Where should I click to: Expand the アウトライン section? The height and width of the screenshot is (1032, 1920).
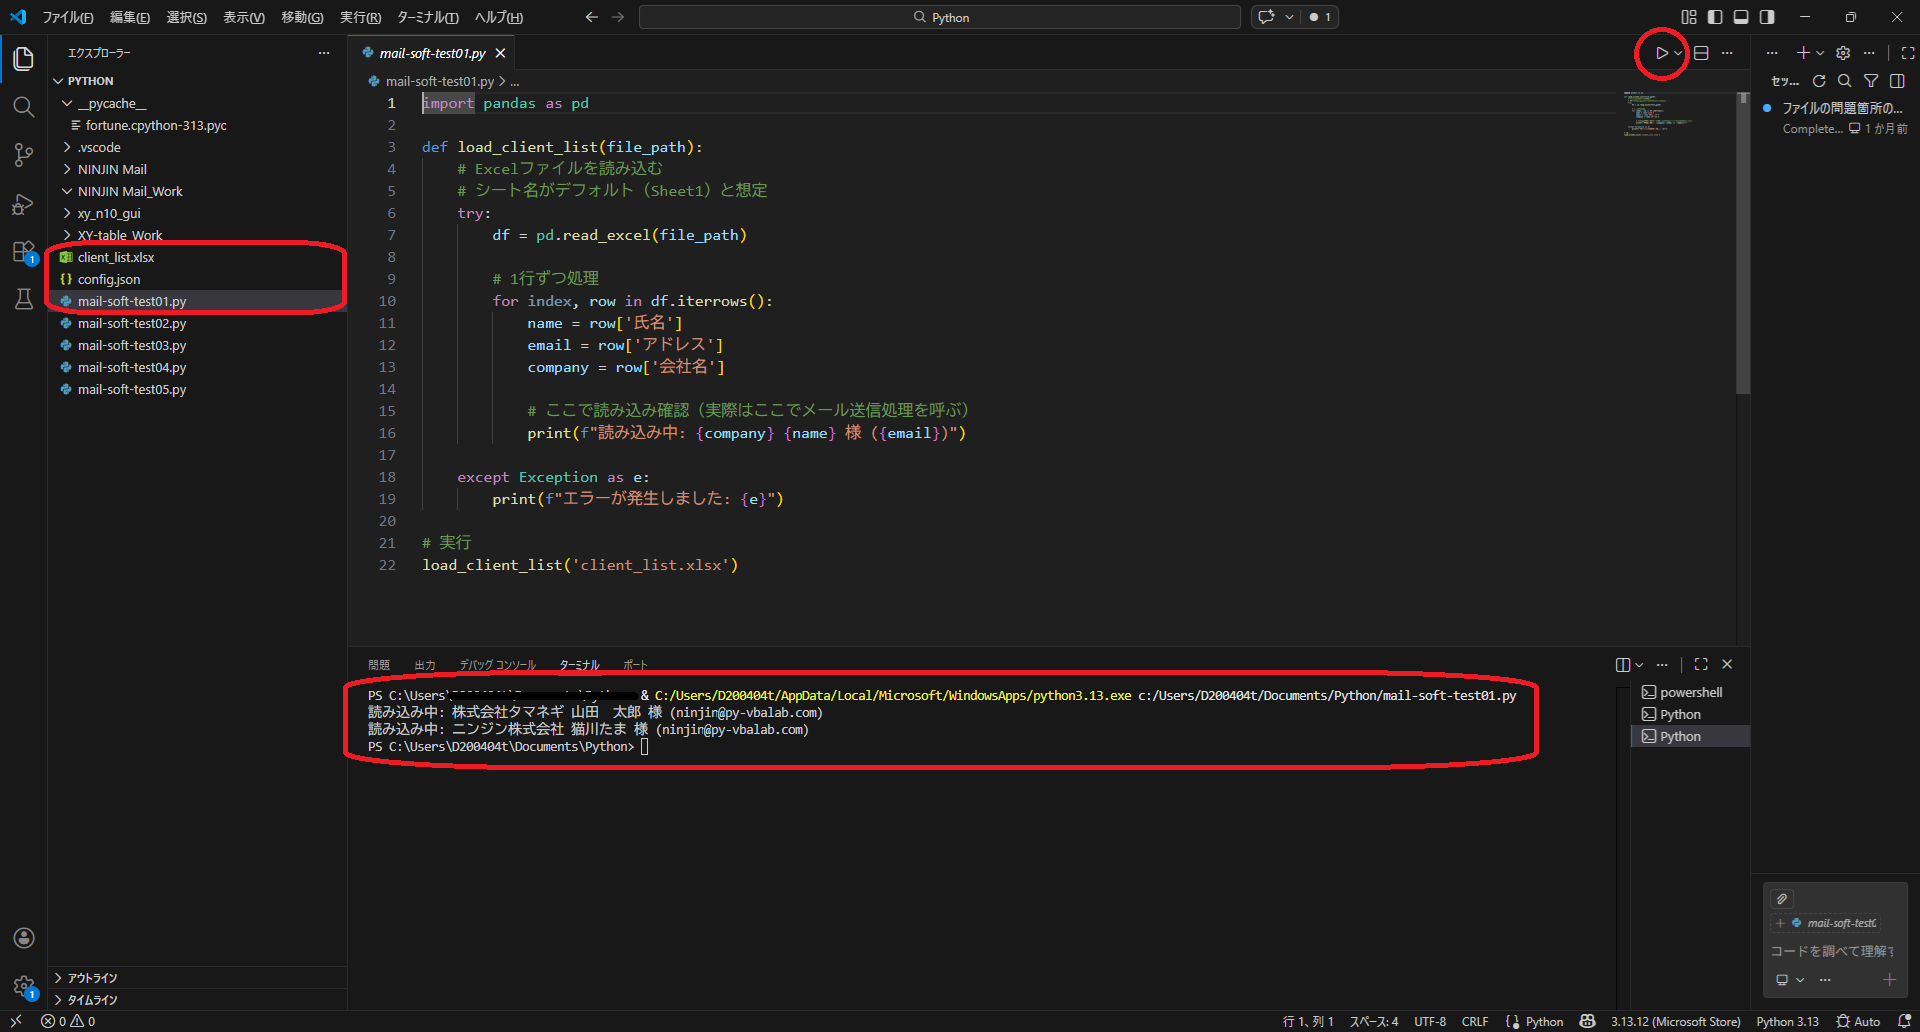pyautogui.click(x=92, y=978)
